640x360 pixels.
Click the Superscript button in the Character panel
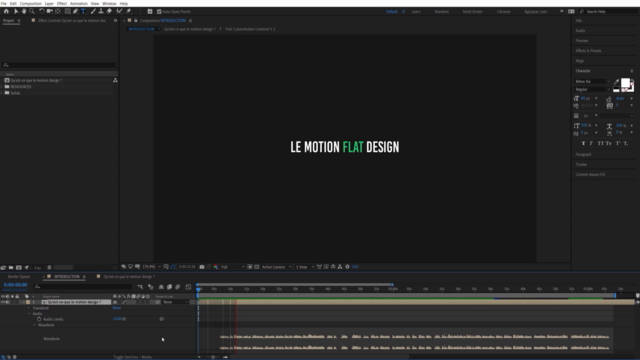coord(618,143)
